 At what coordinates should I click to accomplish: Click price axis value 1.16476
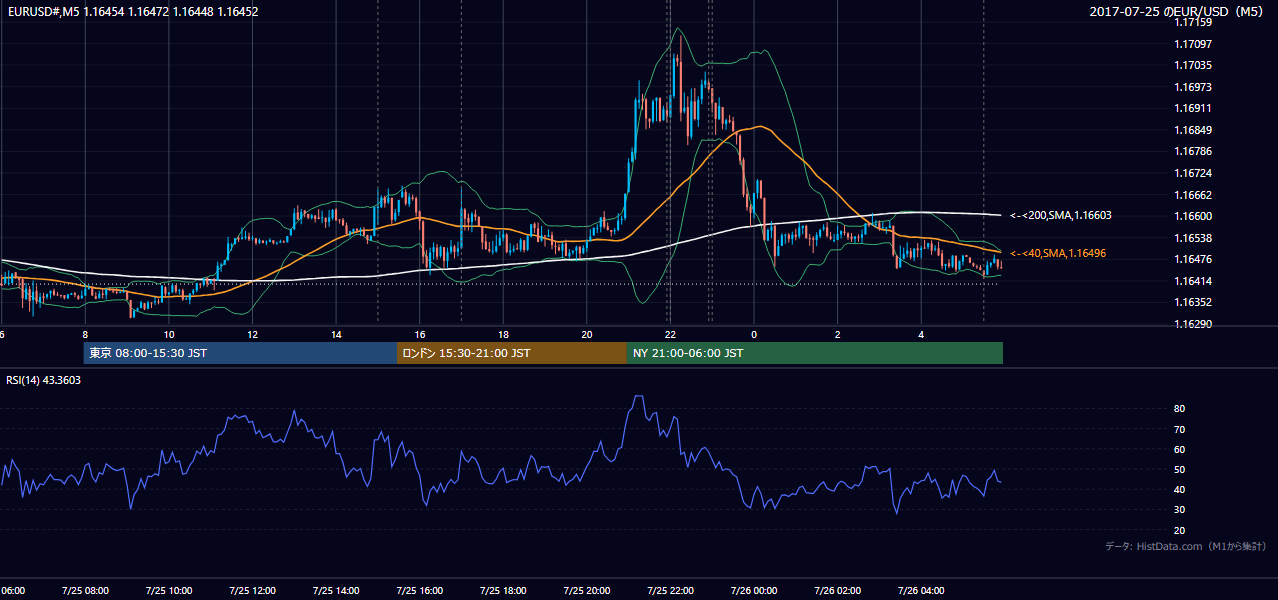(1194, 259)
